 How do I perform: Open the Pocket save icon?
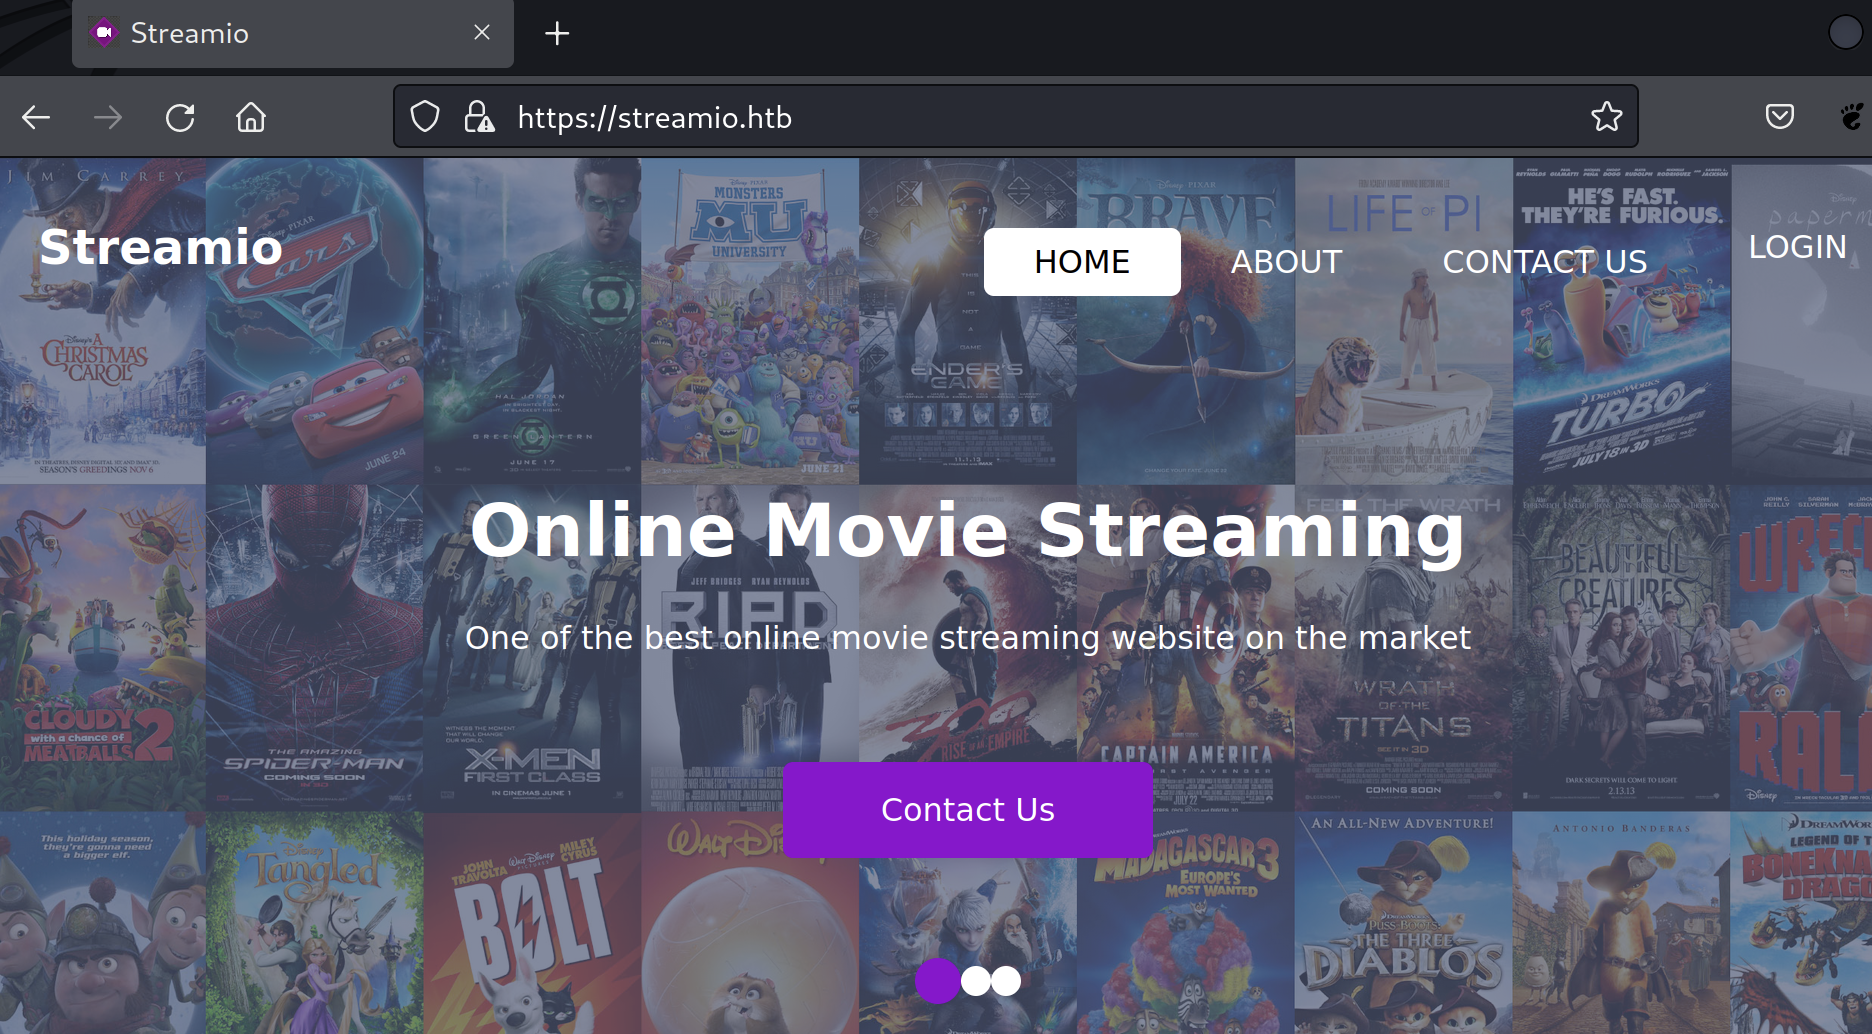tap(1779, 117)
